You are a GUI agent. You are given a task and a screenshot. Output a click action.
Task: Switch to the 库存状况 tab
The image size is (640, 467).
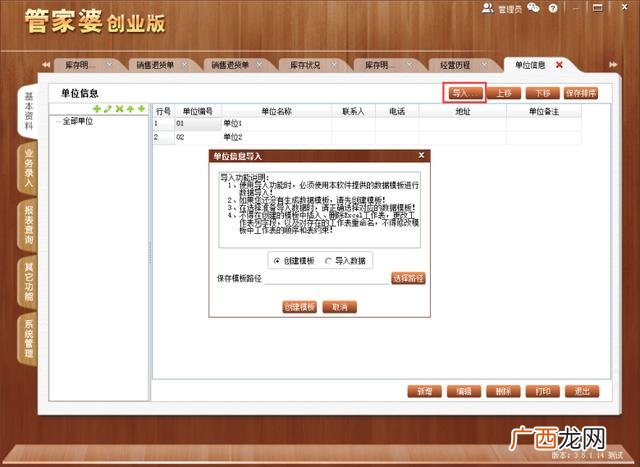click(x=305, y=65)
